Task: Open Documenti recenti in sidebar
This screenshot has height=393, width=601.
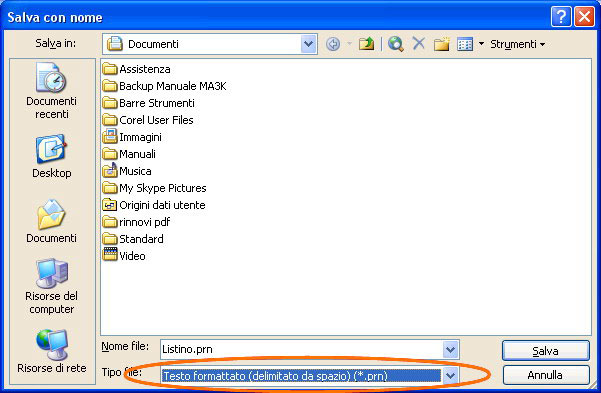Action: [x=51, y=91]
